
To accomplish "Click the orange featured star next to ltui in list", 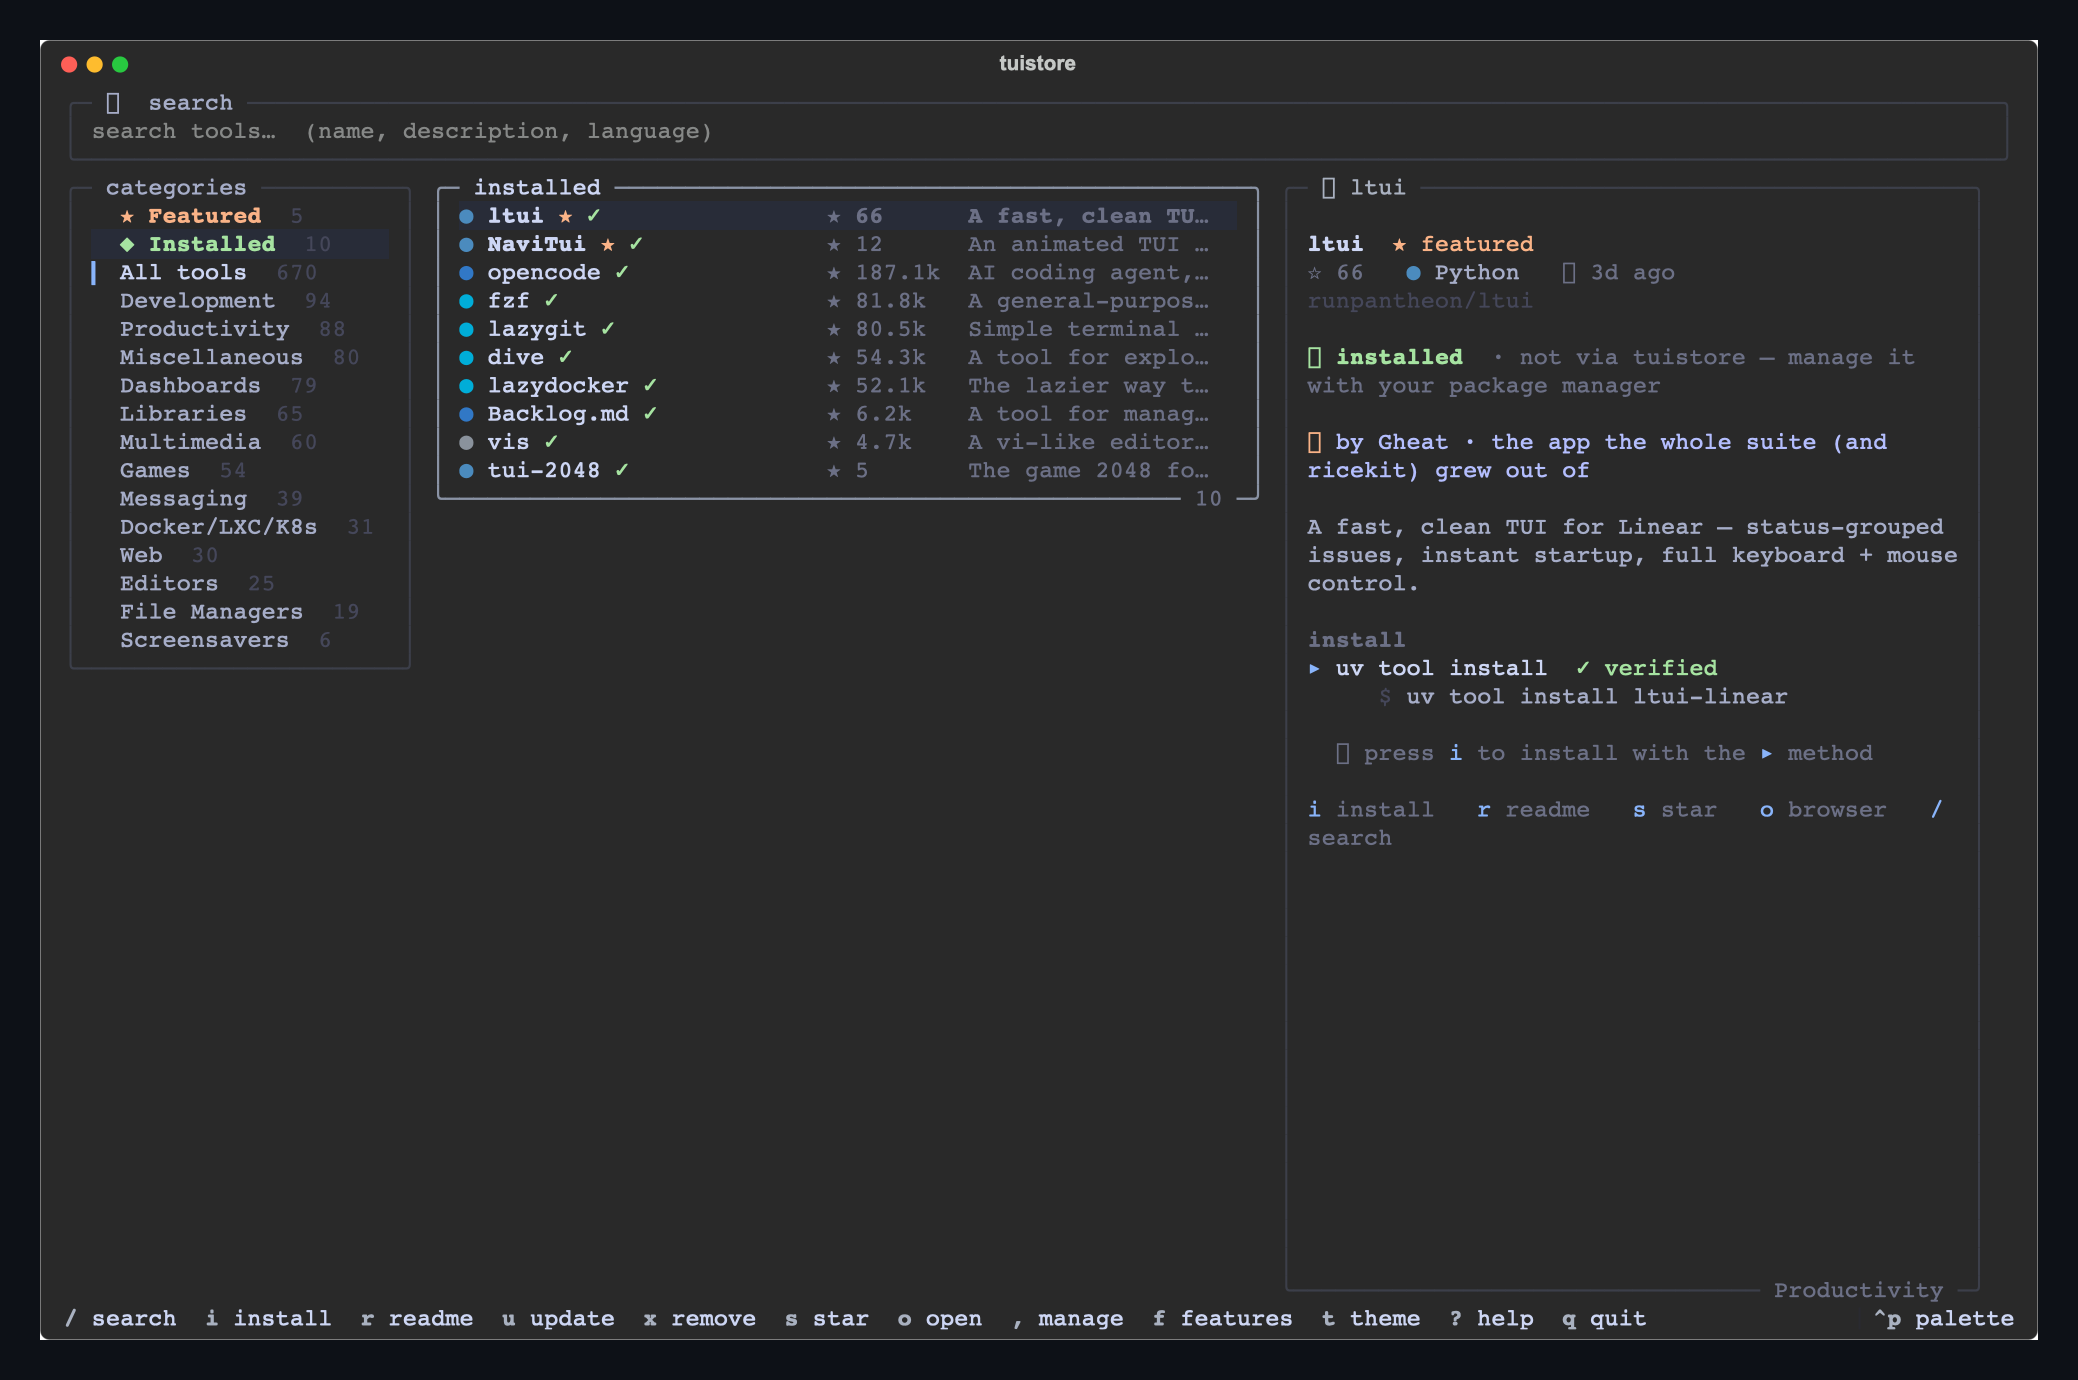I will (565, 216).
